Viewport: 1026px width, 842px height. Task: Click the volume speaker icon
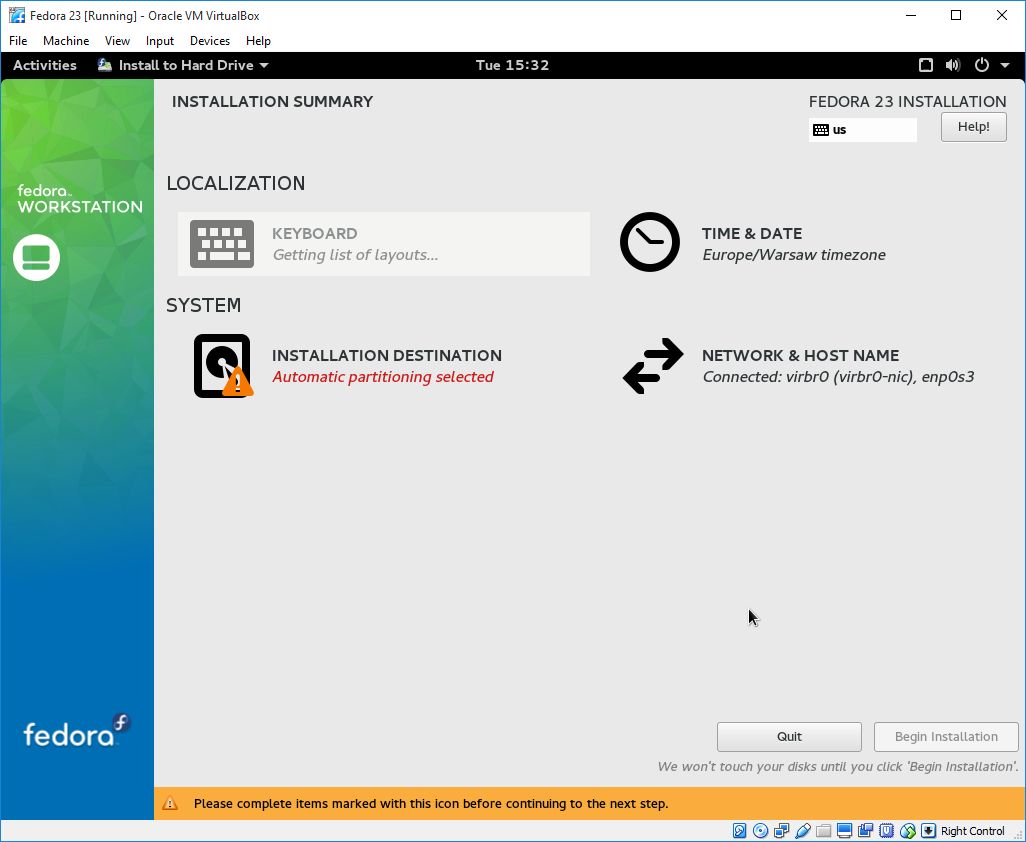click(953, 65)
